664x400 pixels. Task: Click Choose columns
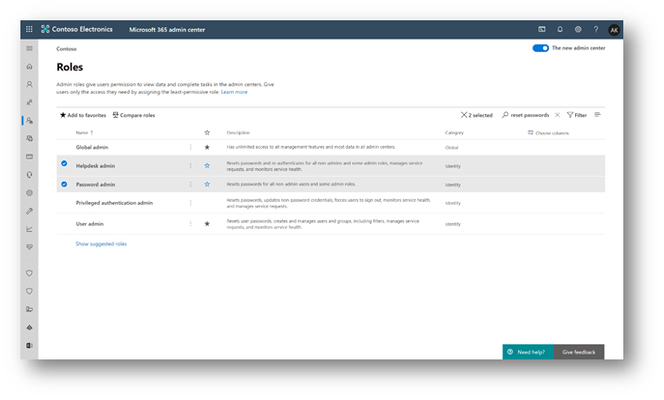548,133
